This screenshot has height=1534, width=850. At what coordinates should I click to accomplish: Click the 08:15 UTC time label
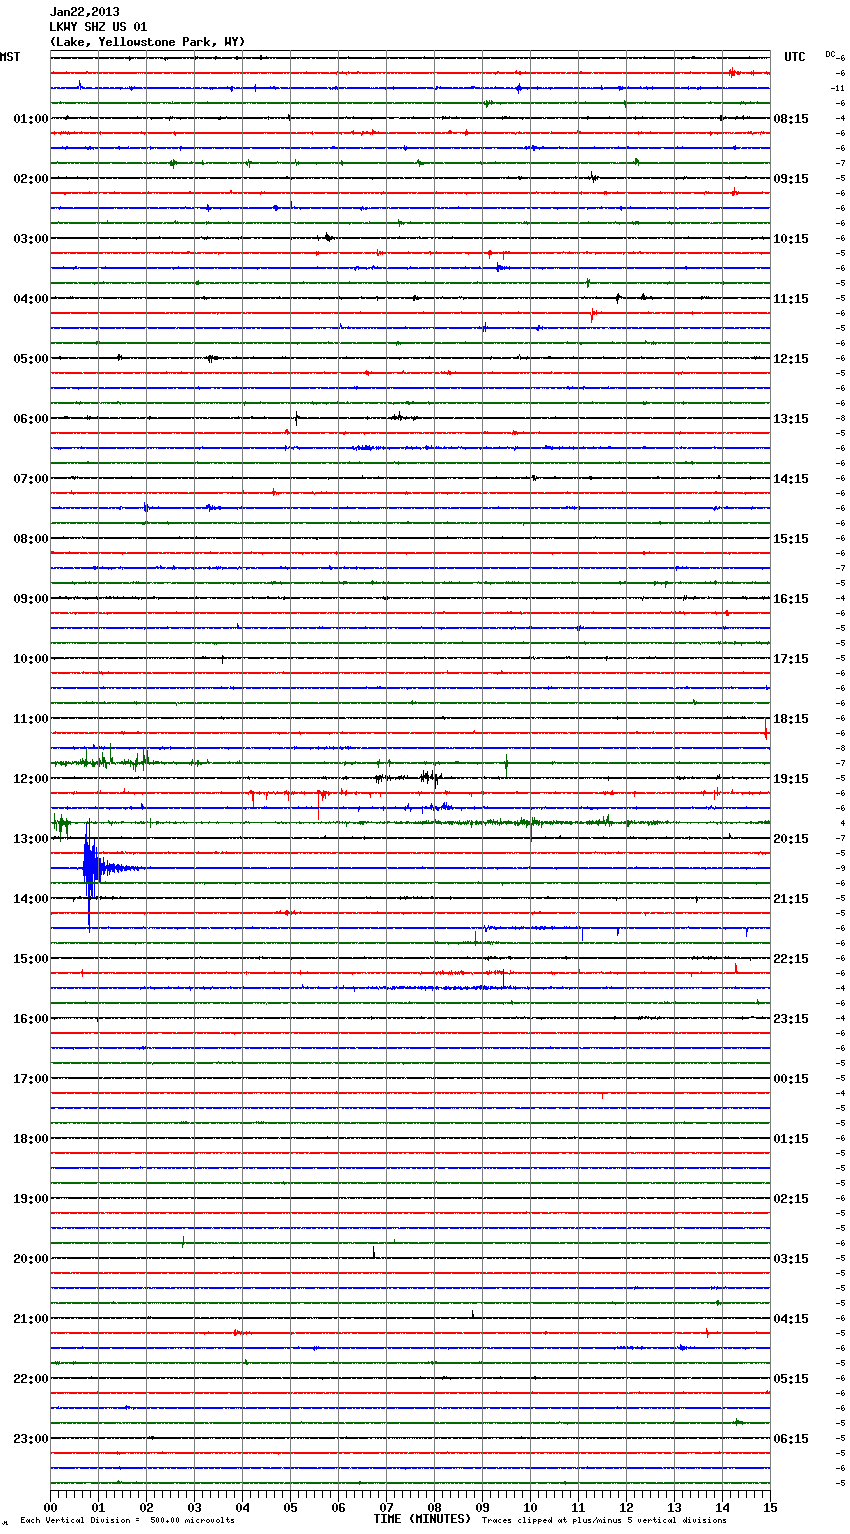[x=791, y=119]
